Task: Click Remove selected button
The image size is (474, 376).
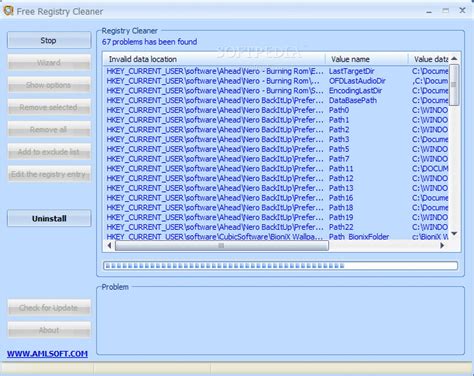Action: coord(49,107)
